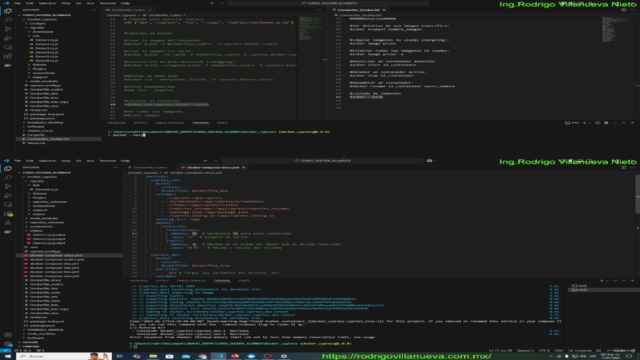Open Search view in the upper VS Code window
Viewport: 640px width, 360px height.
(7, 20)
